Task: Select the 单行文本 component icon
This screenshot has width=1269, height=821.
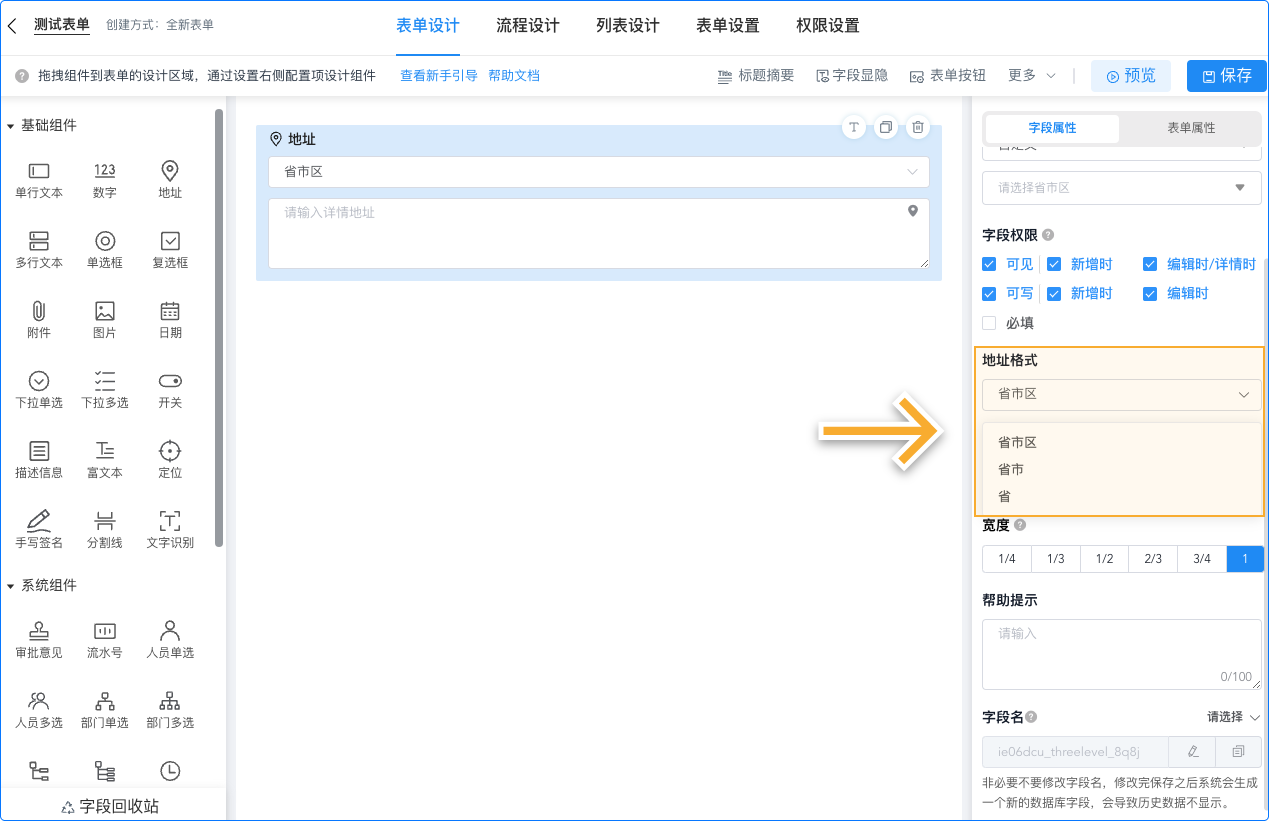Action: pos(39,171)
